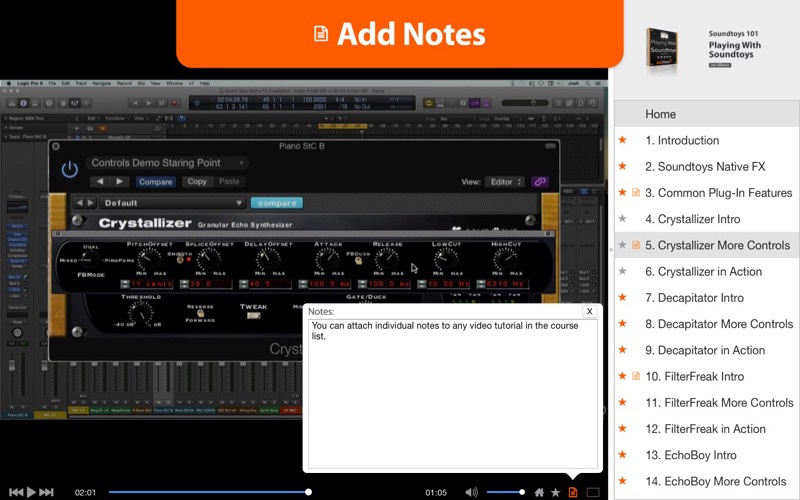Expand the Groups disclosure triangle

[6, 128]
